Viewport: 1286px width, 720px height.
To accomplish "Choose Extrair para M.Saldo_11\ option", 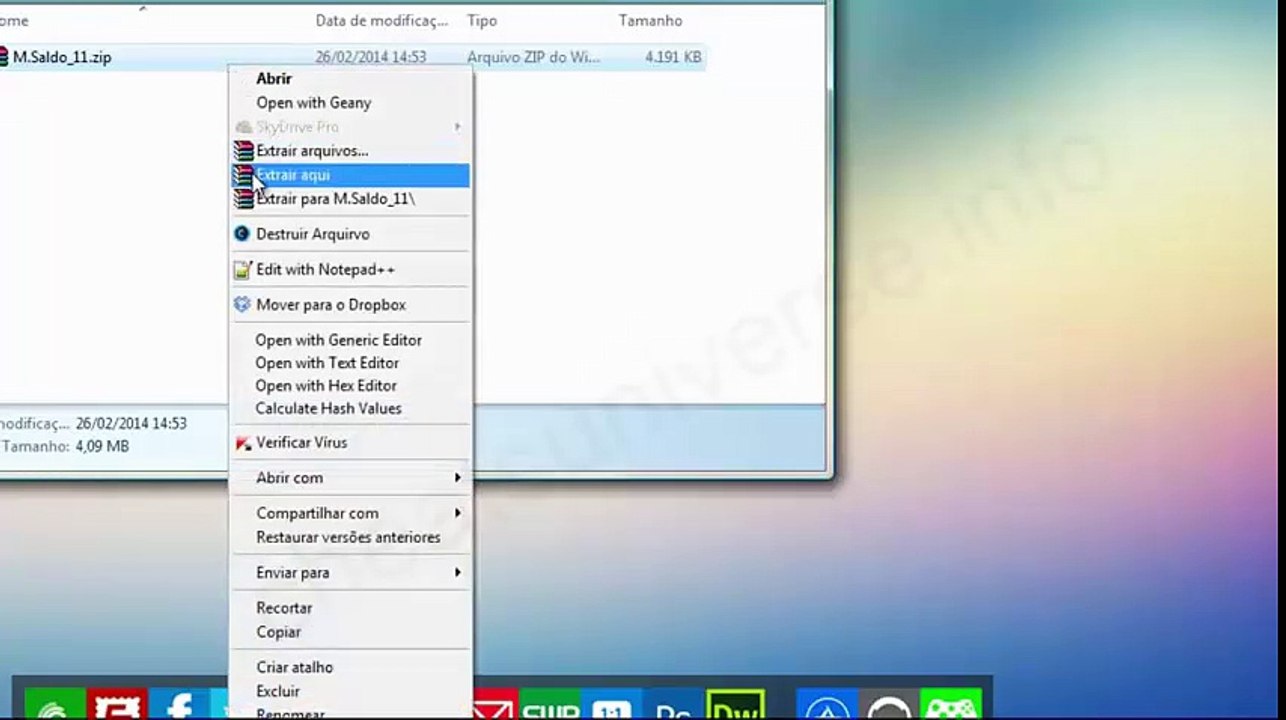I will 350,199.
